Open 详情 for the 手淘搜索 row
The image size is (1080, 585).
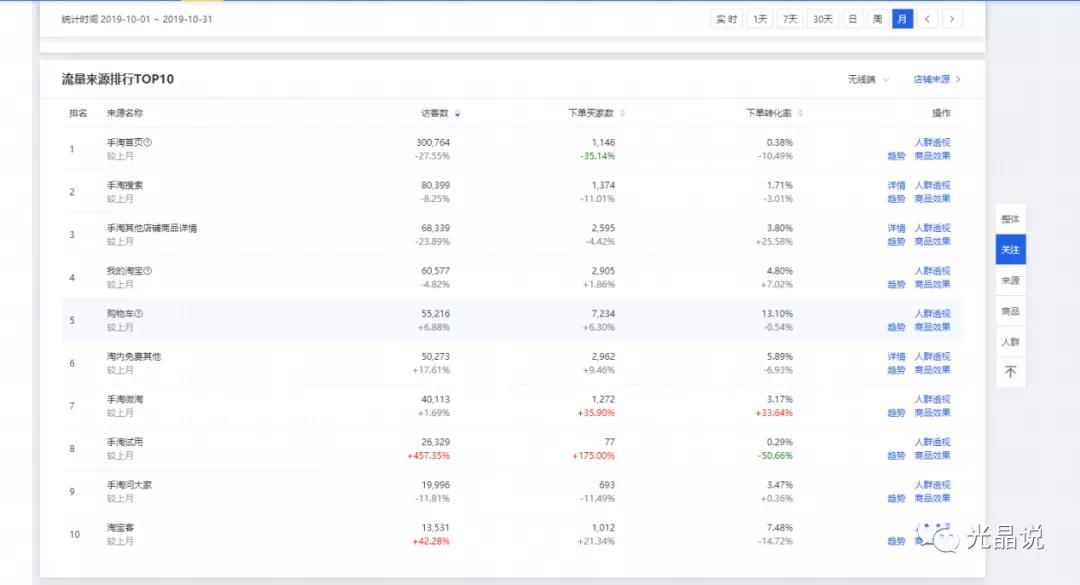(896, 186)
